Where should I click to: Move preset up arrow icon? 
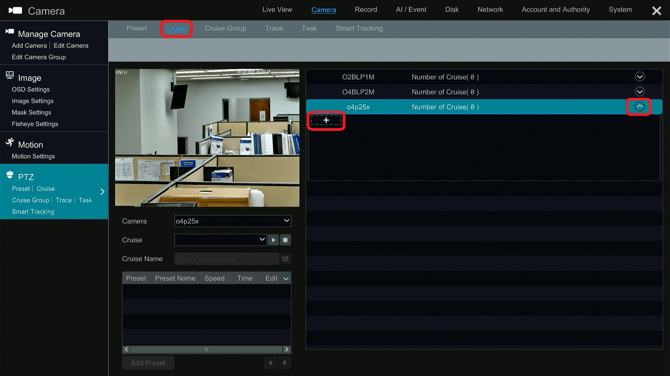(270, 363)
